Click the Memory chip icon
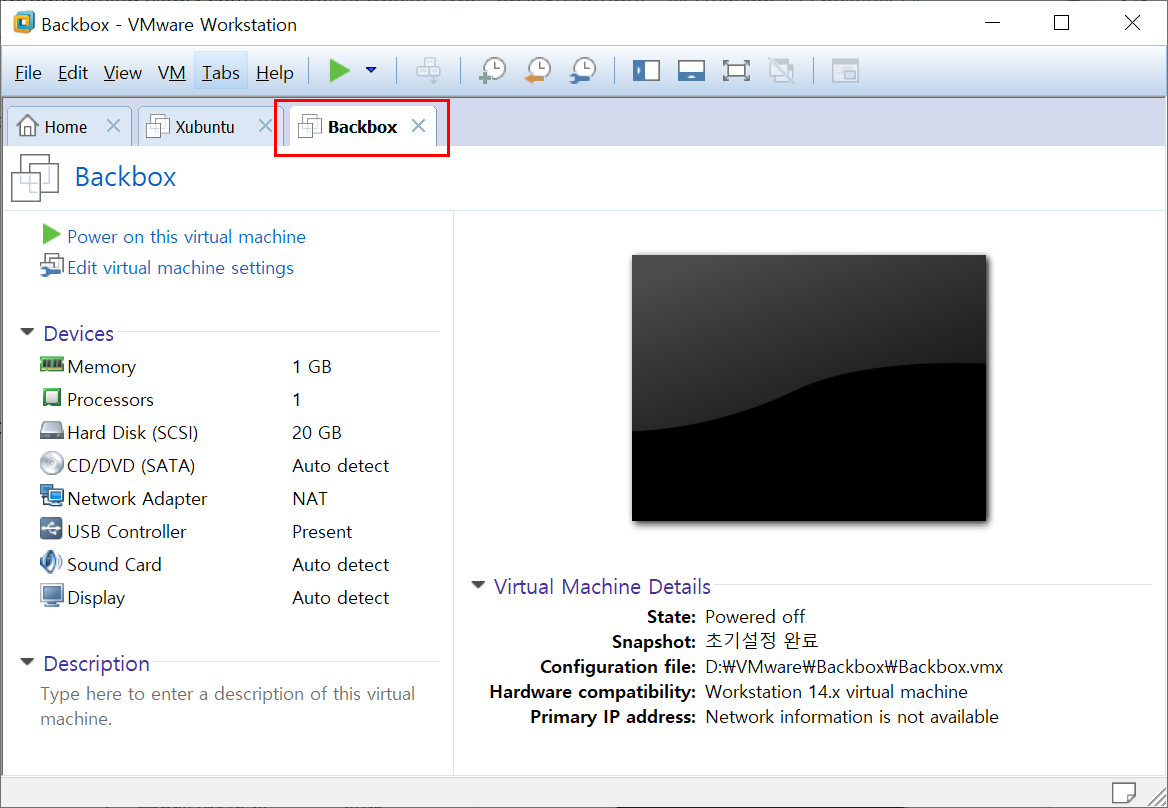The width and height of the screenshot is (1168, 808). click(x=51, y=364)
